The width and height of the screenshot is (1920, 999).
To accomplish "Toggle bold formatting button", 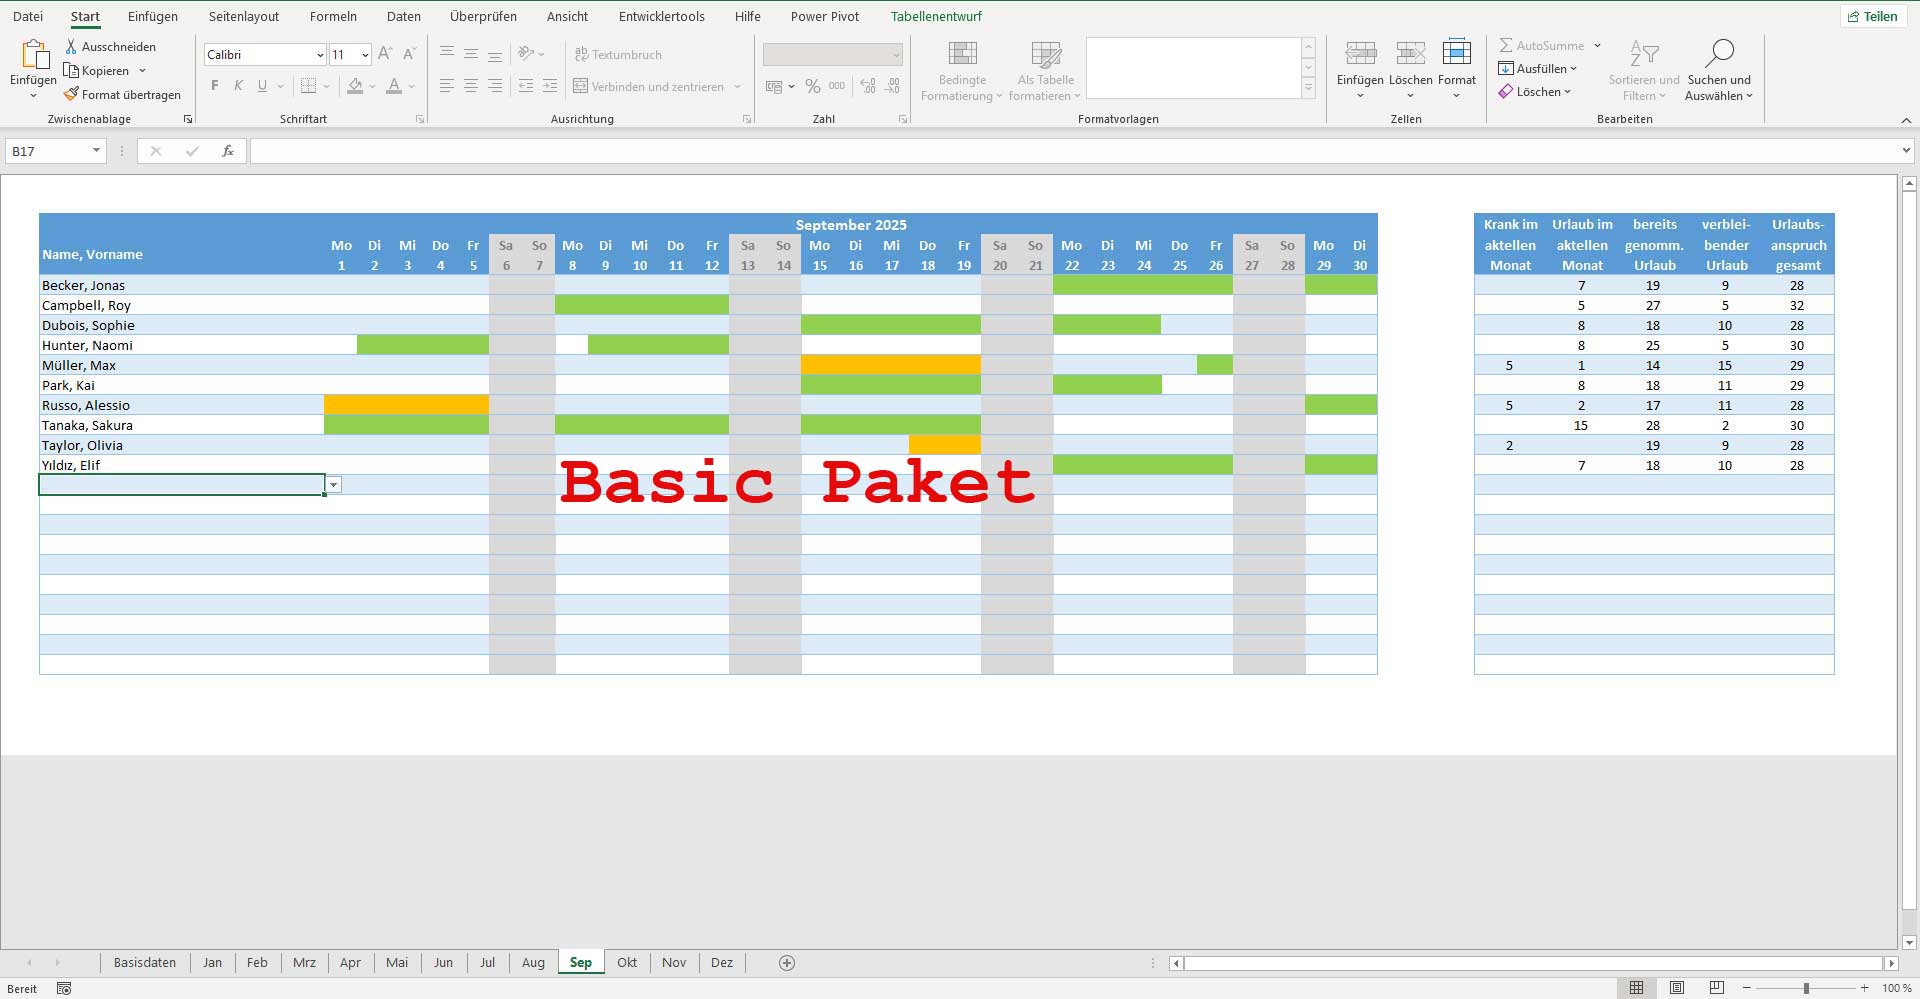I will (x=214, y=87).
